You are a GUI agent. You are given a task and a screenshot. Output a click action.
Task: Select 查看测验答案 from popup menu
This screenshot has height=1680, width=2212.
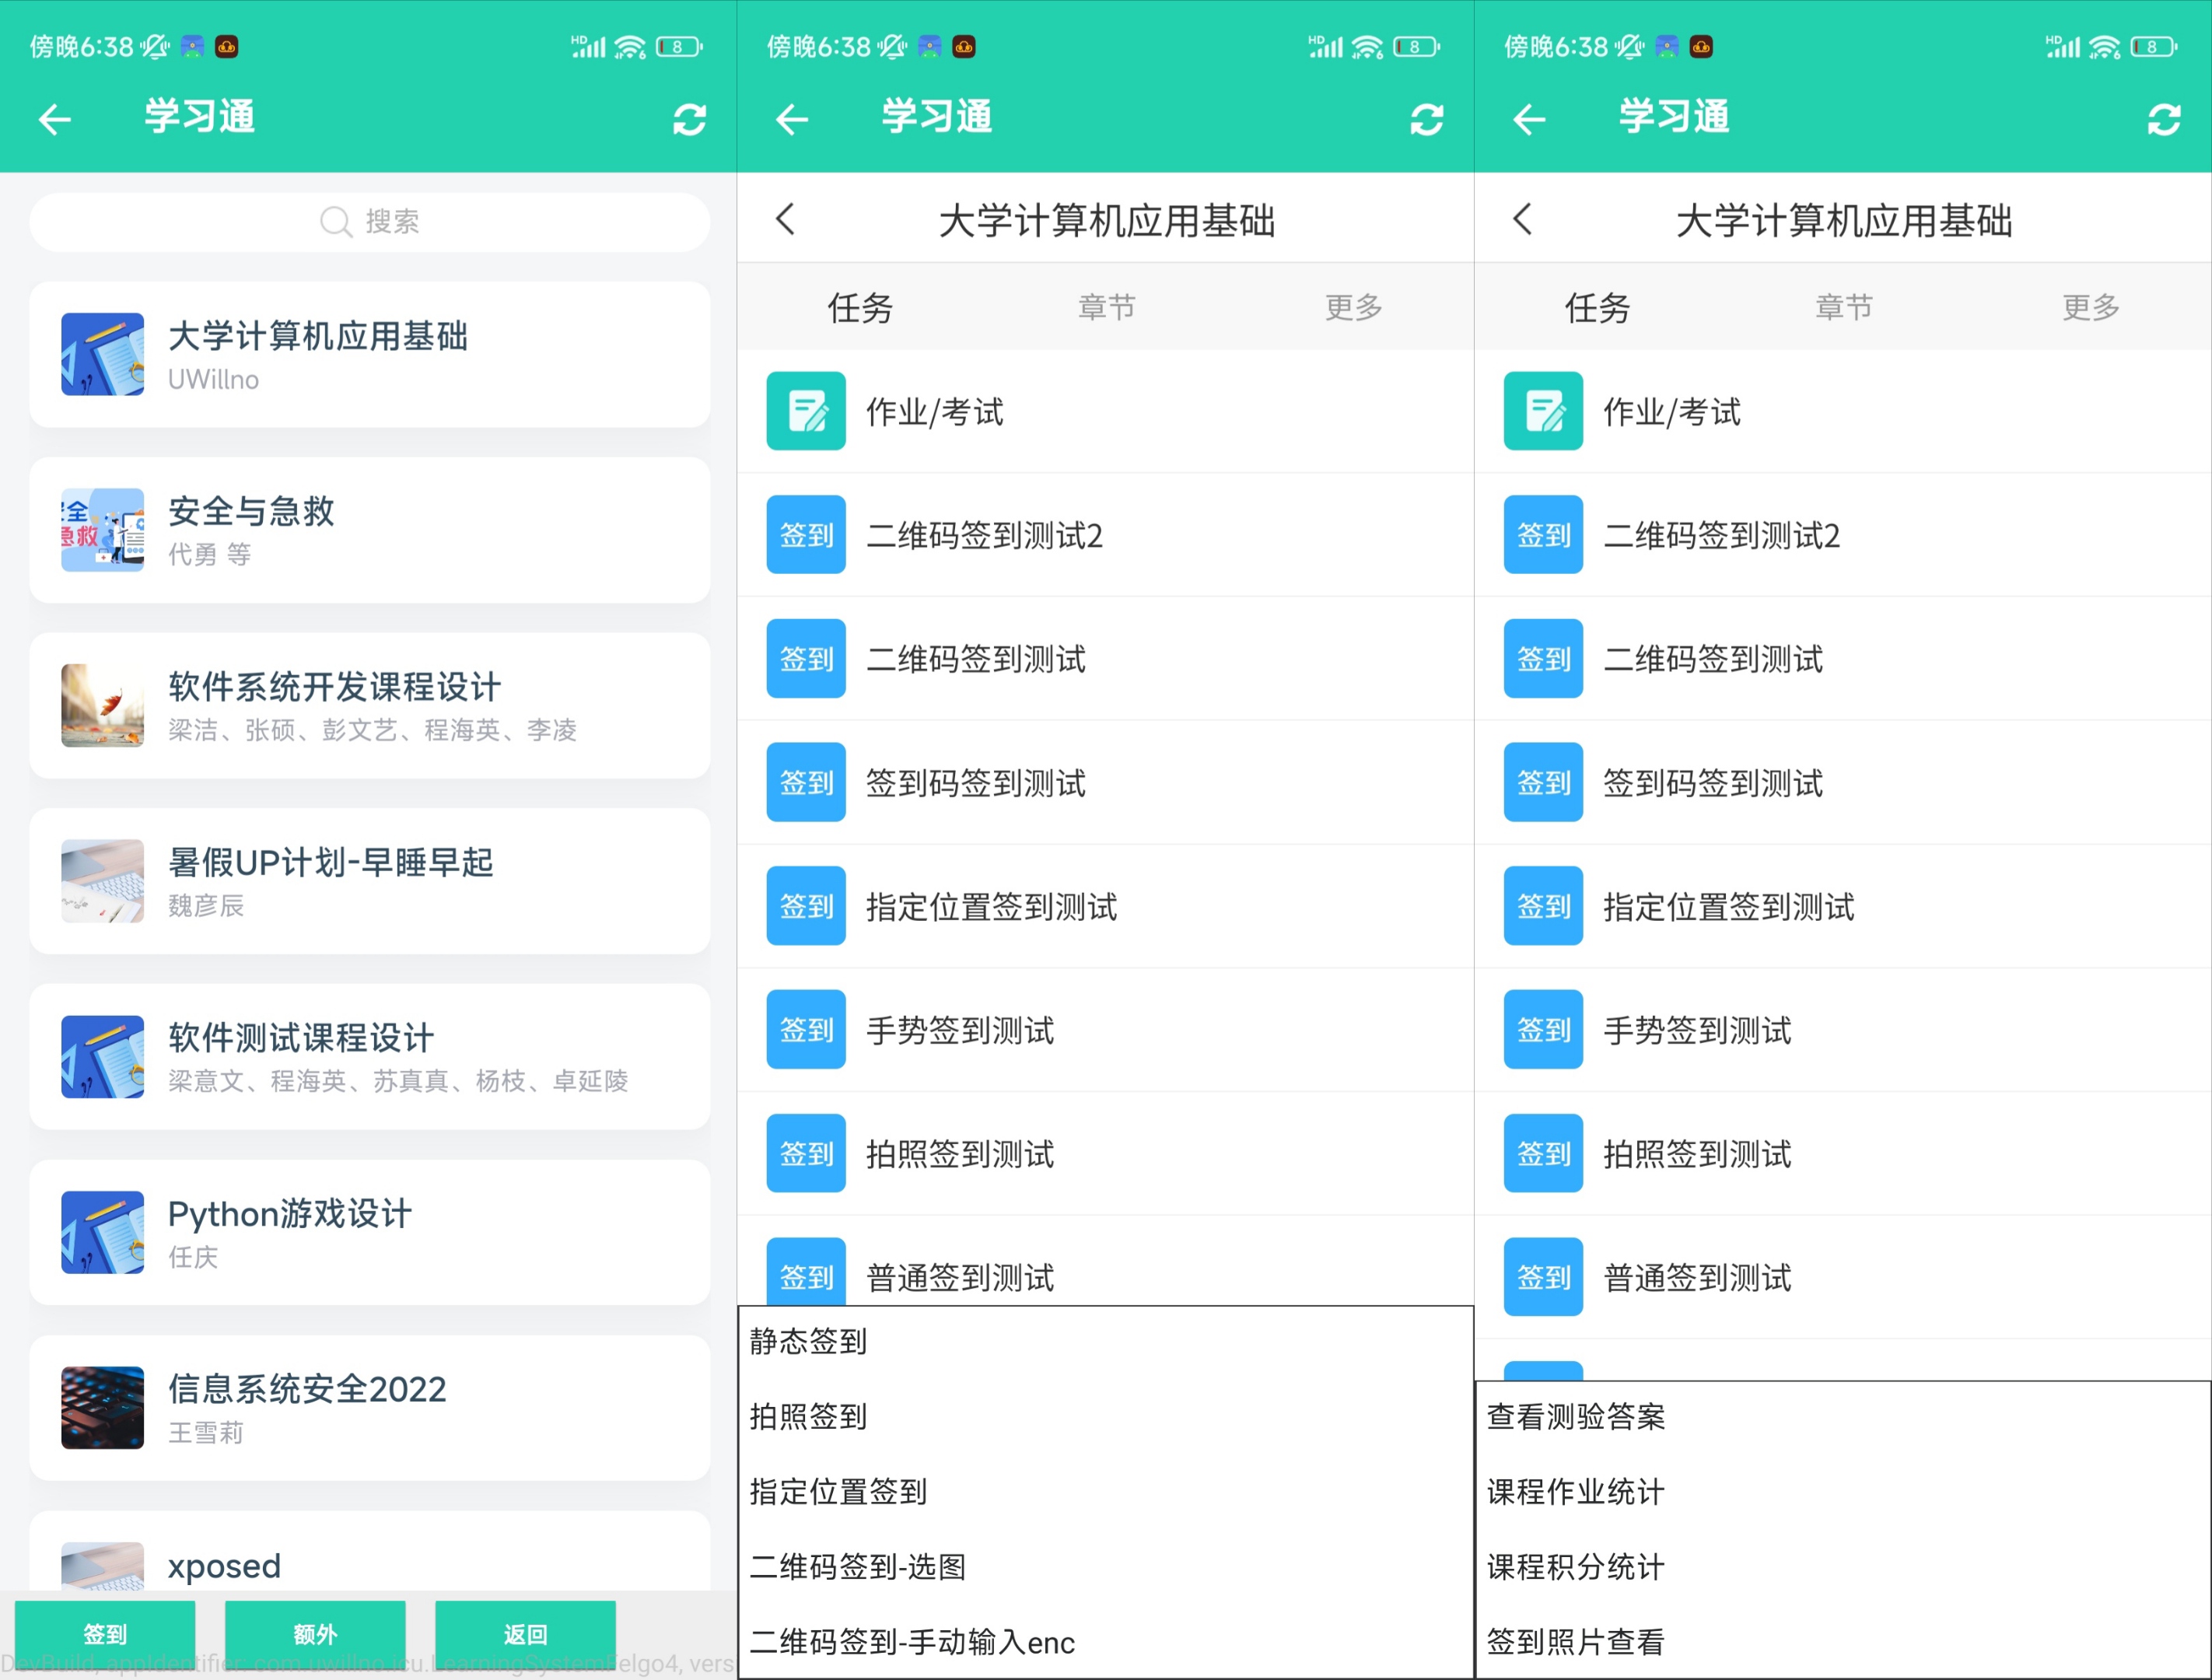point(1576,1416)
